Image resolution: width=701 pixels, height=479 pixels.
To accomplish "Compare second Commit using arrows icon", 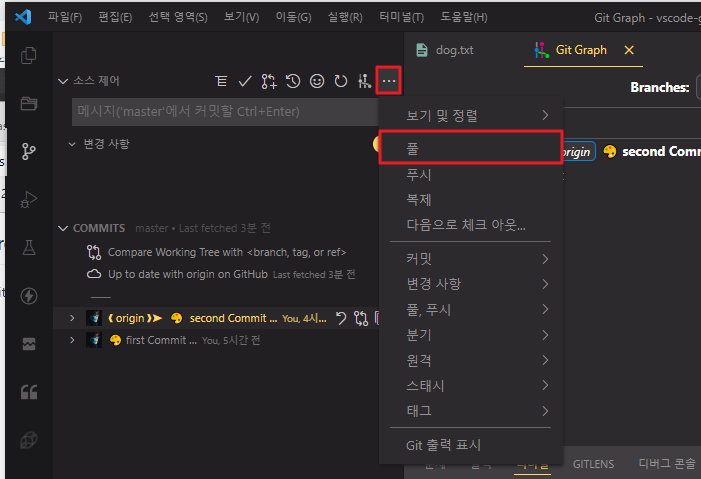I will coord(361,318).
